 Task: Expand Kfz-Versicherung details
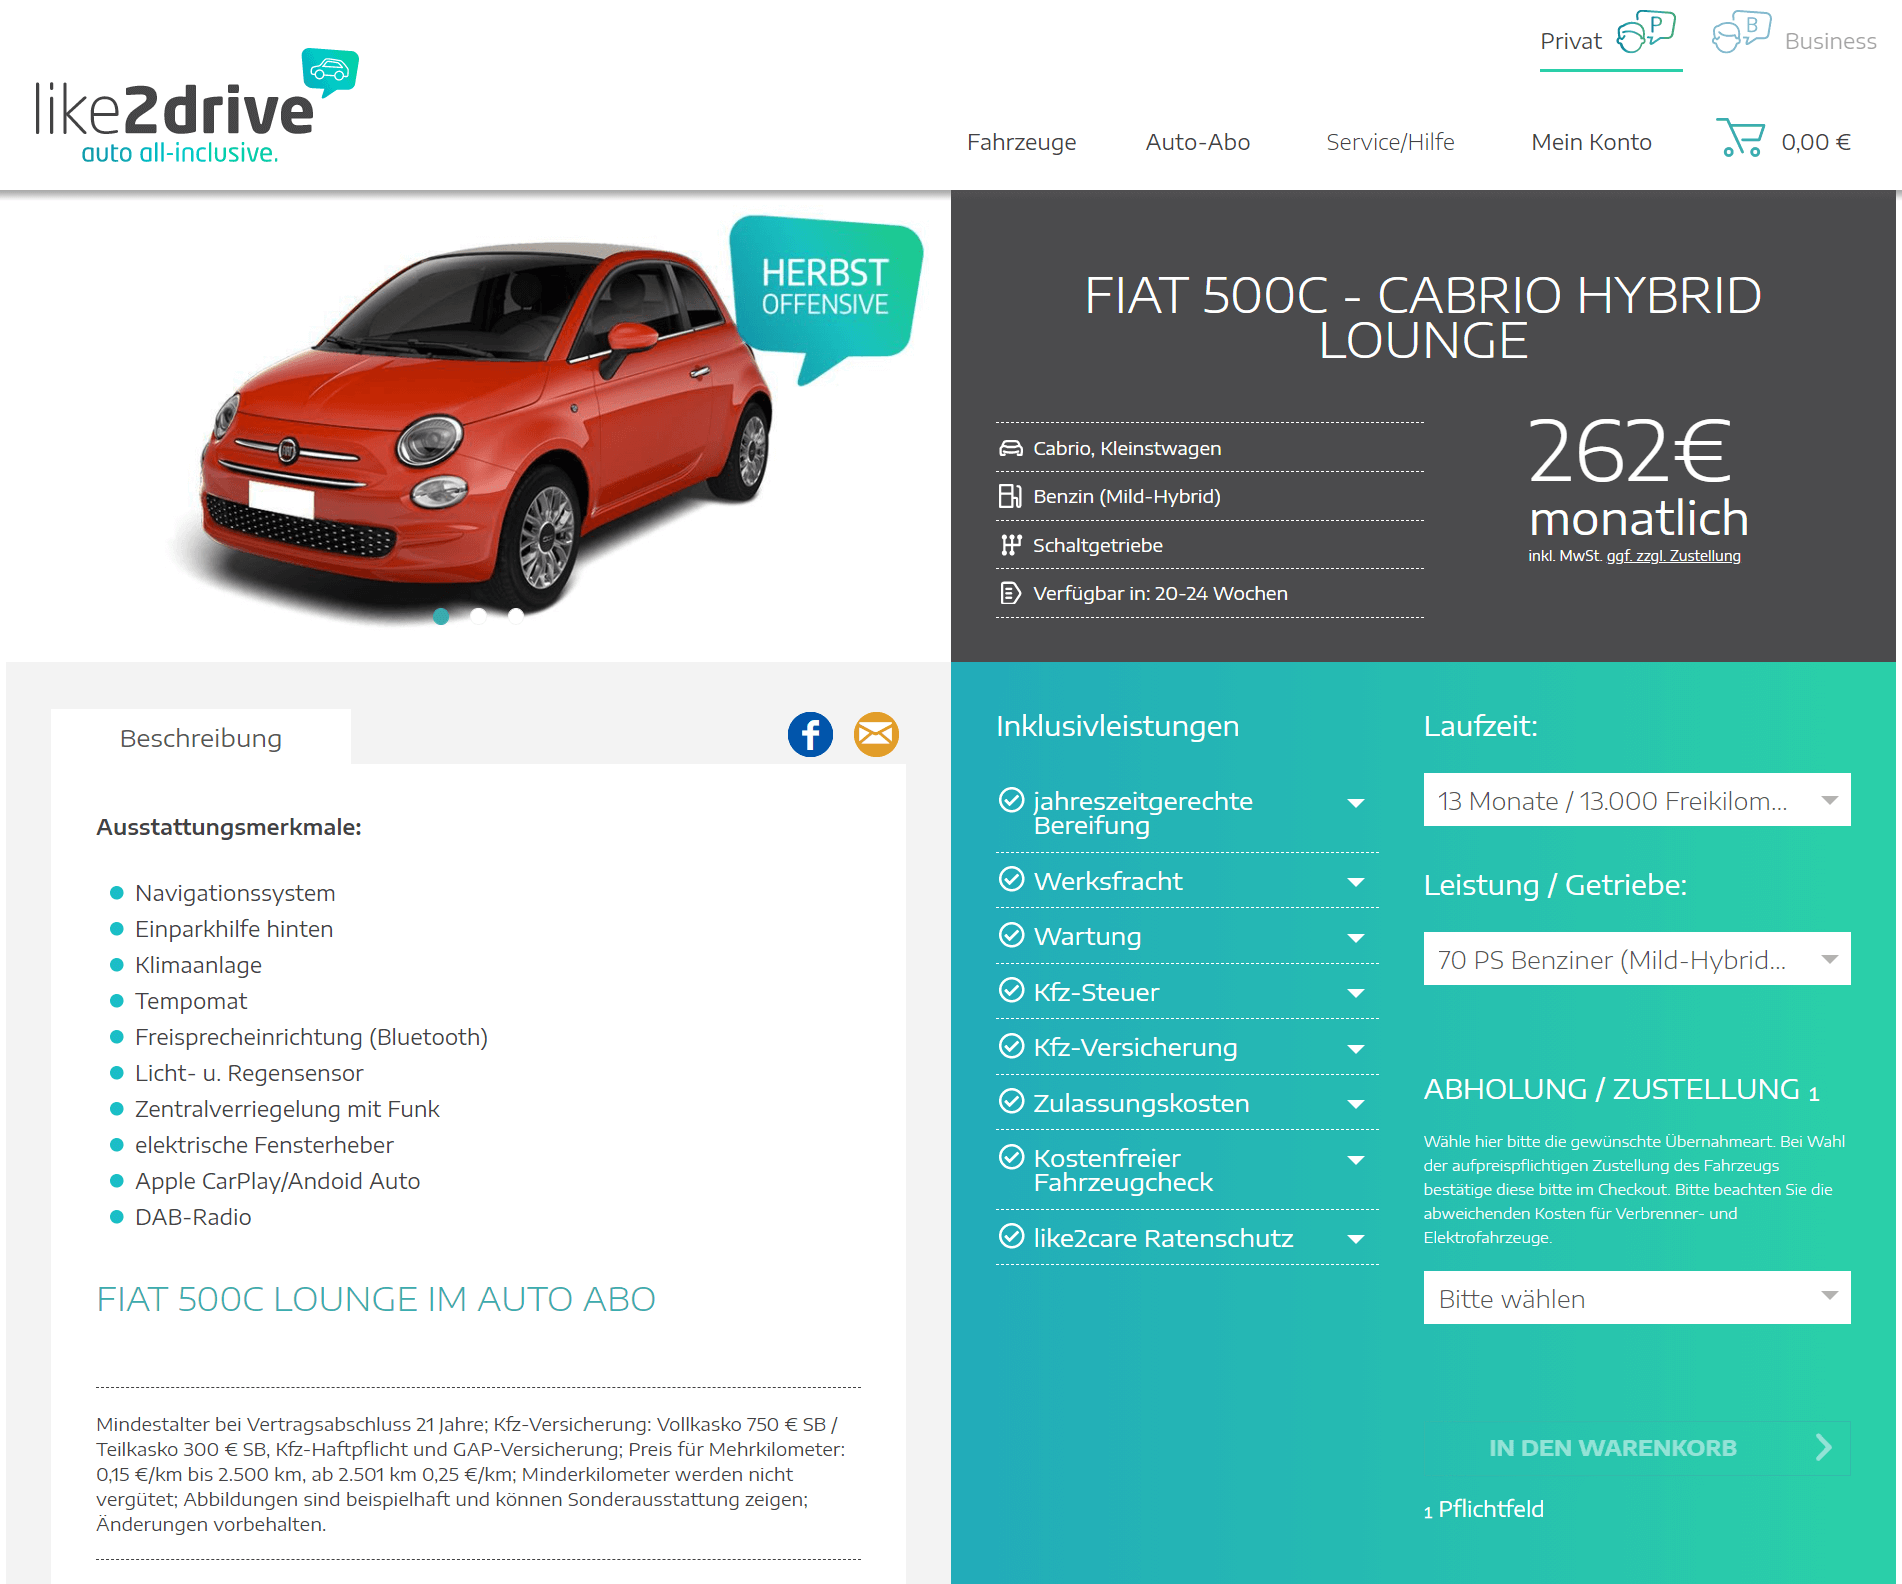coord(1356,1049)
